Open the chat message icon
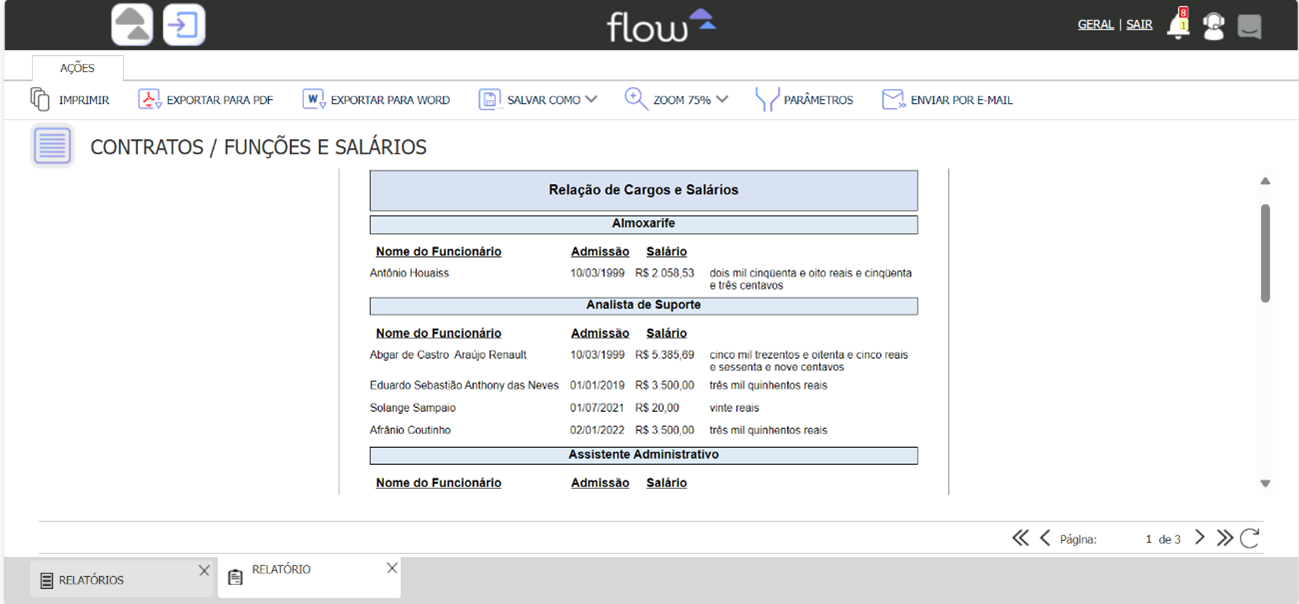 [x=1249, y=26]
